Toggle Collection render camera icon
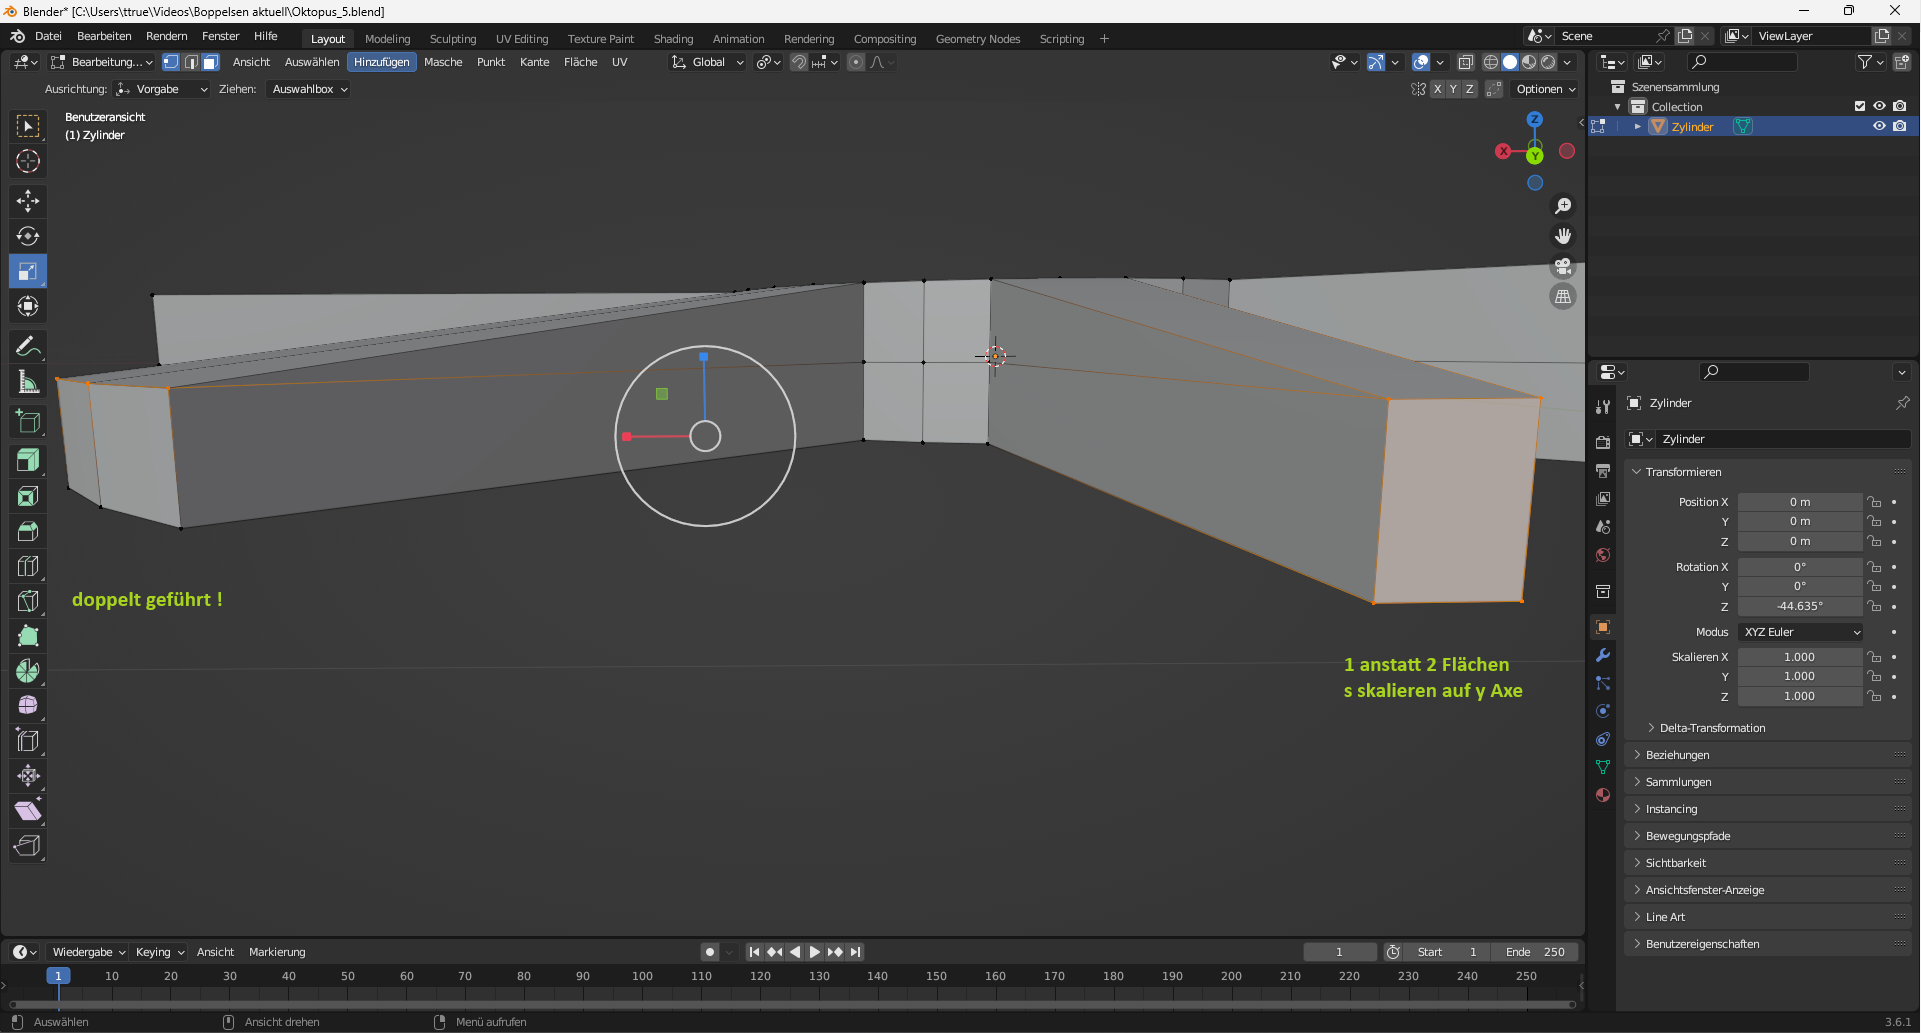Viewport: 1921px width, 1033px height. coord(1899,106)
